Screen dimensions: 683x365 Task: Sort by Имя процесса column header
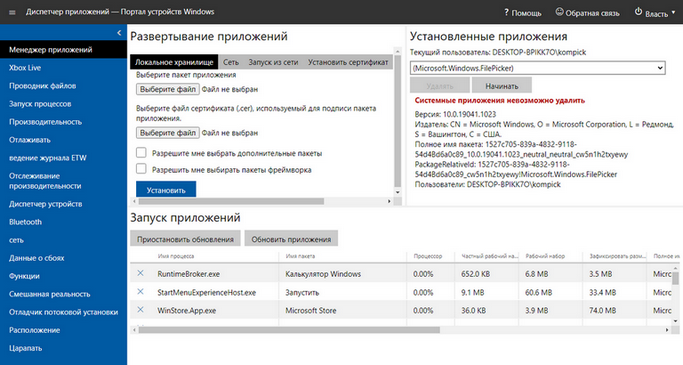(x=176, y=256)
